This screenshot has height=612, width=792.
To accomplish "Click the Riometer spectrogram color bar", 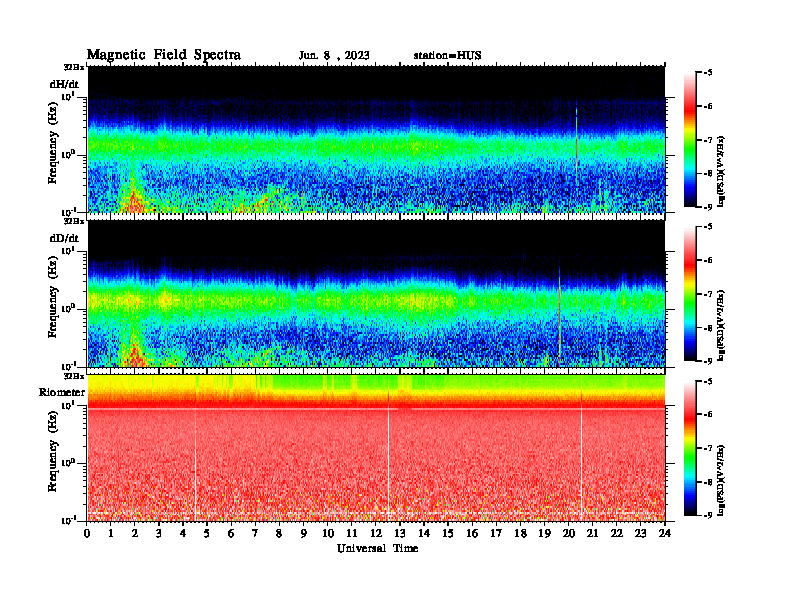I will (x=690, y=448).
